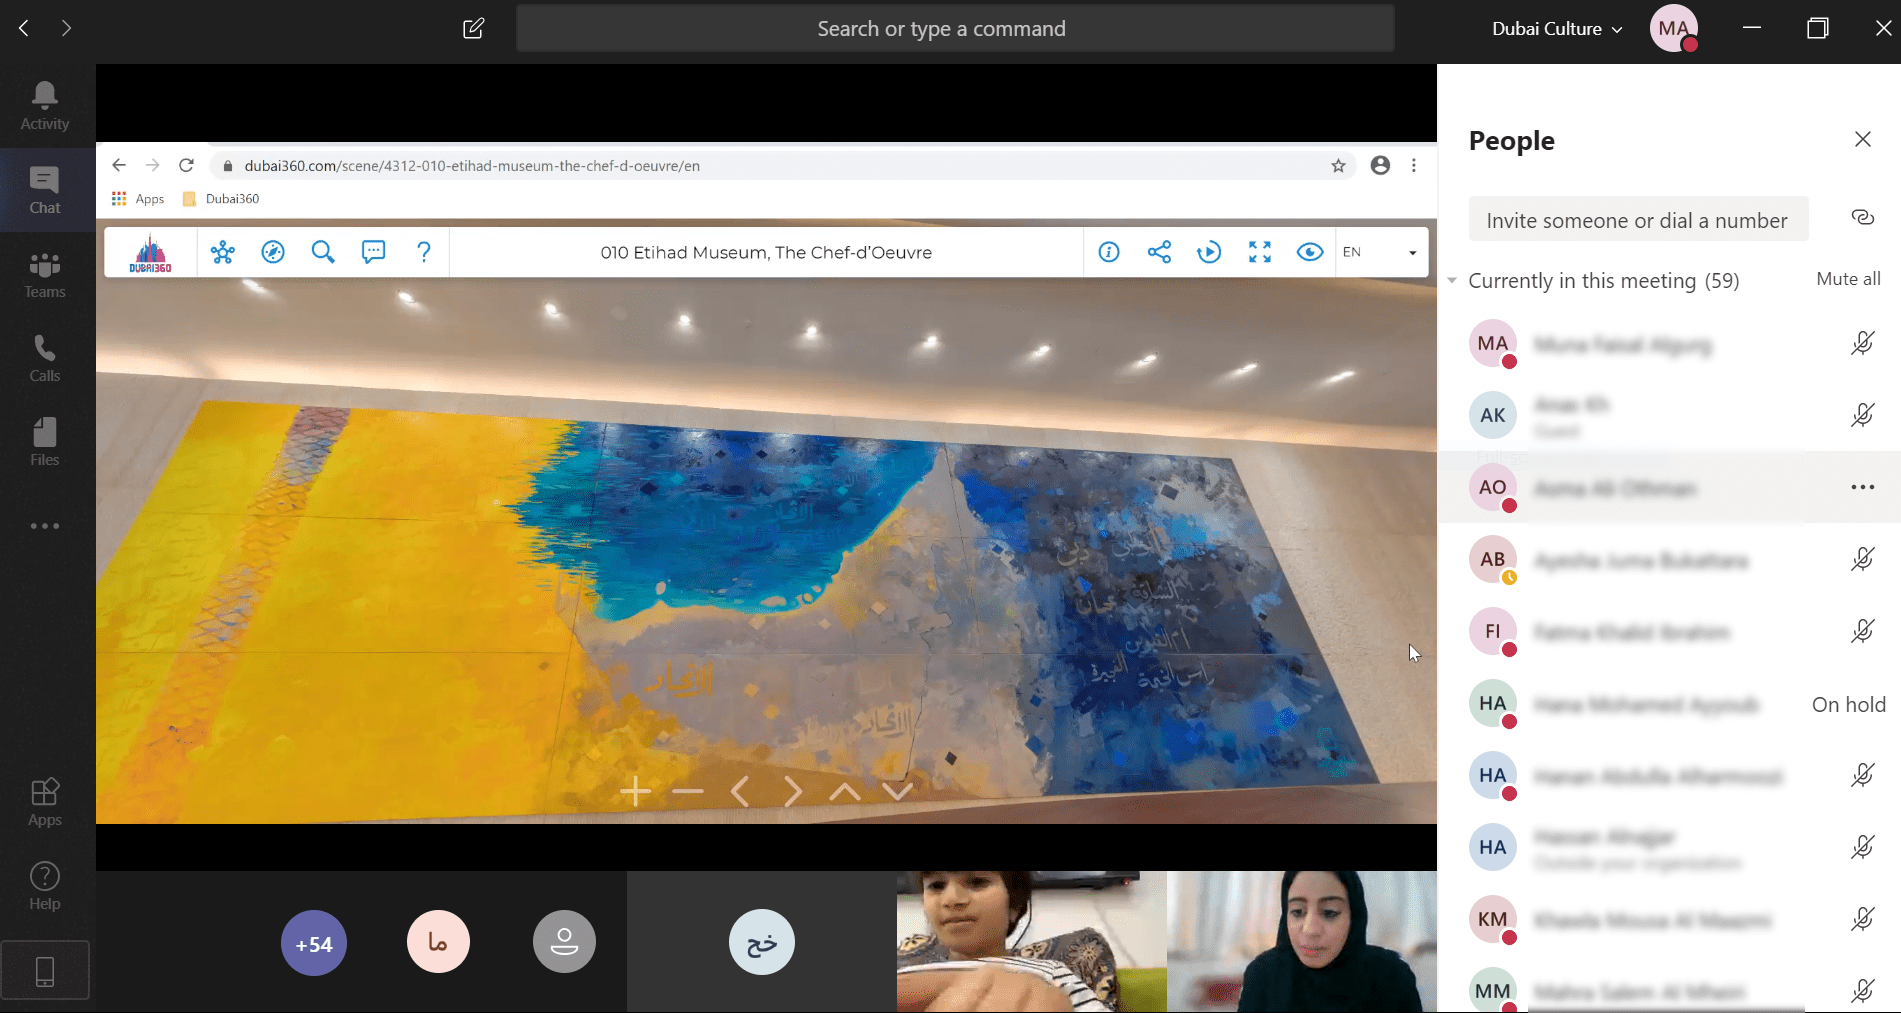The width and height of the screenshot is (1901, 1013).
Task: Open the Files section in sidebar
Action: pyautogui.click(x=45, y=442)
